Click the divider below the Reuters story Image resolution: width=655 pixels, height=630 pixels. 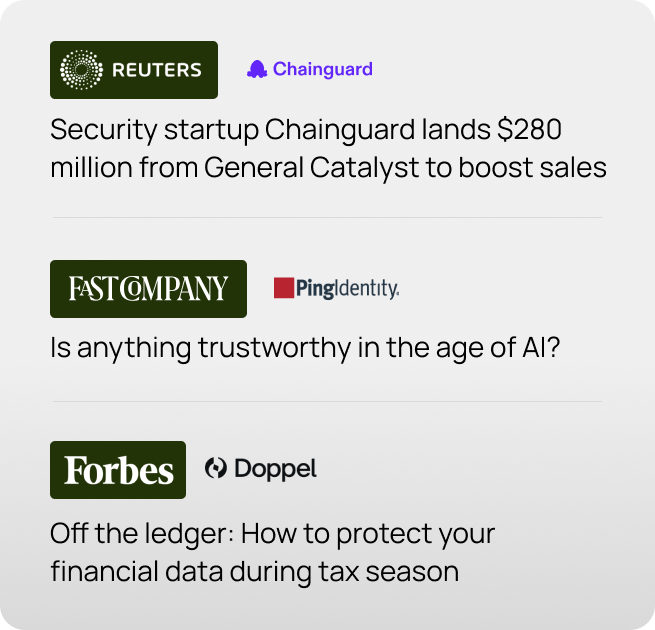(x=327, y=217)
